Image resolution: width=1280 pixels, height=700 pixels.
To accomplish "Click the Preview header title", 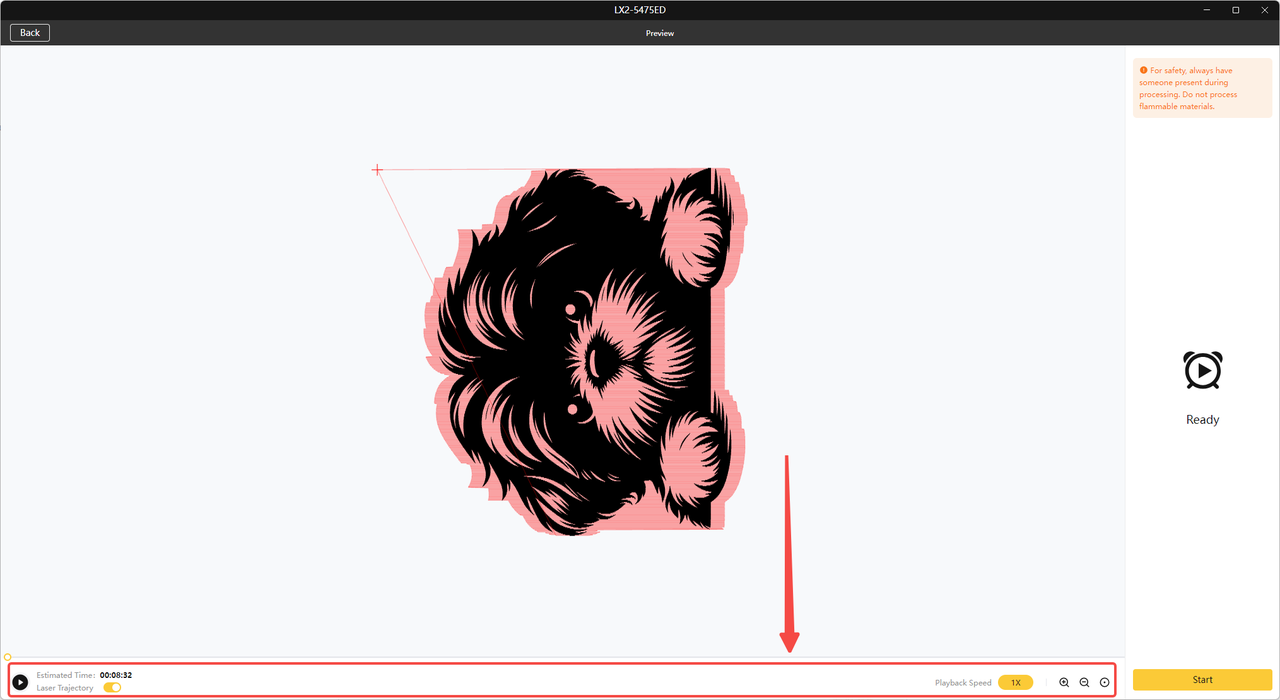I will pos(660,33).
